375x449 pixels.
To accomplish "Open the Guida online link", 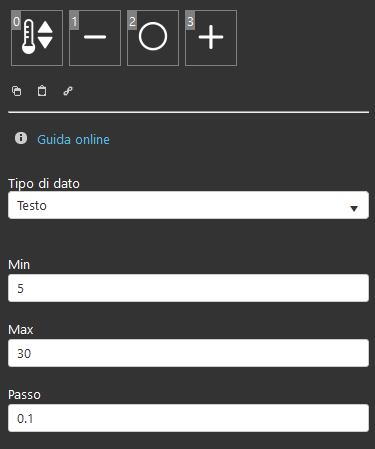I will coord(73,139).
